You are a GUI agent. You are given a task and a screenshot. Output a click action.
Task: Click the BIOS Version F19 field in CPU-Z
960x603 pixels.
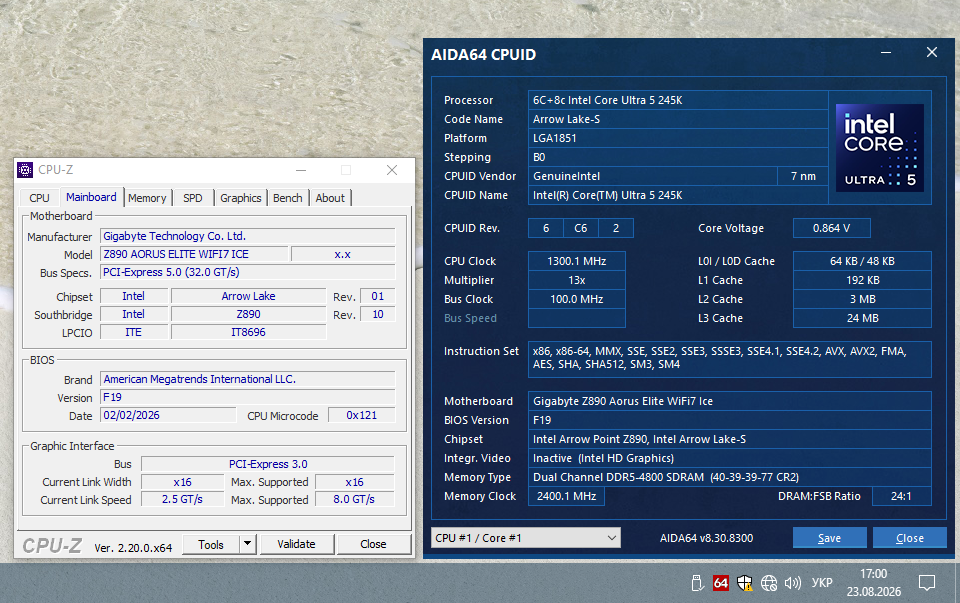(248, 397)
